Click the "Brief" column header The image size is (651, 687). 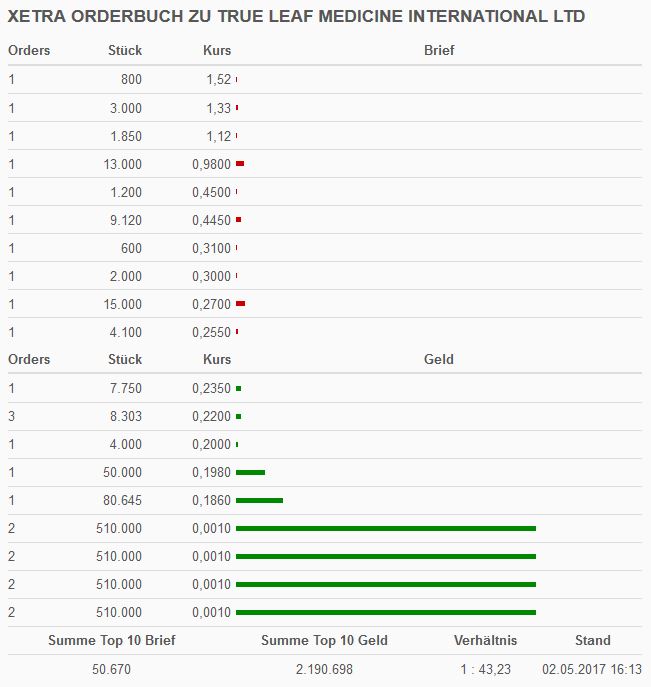439,50
